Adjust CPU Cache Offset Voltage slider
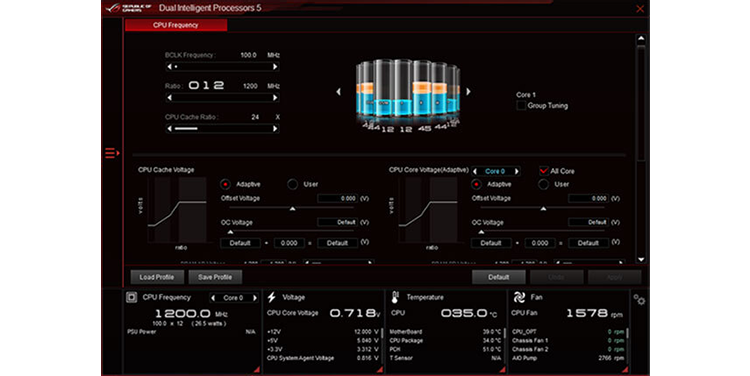The image size is (750, 376). 292,209
